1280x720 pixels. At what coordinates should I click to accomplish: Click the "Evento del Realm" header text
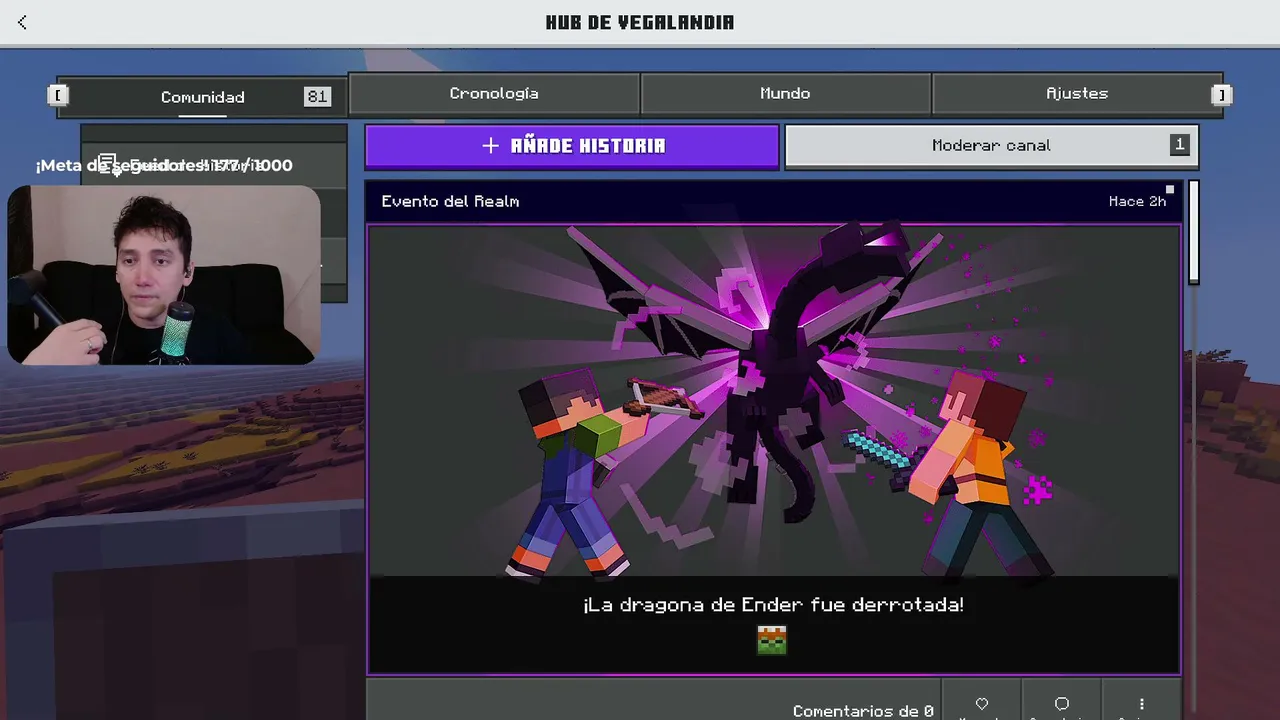[x=450, y=201]
